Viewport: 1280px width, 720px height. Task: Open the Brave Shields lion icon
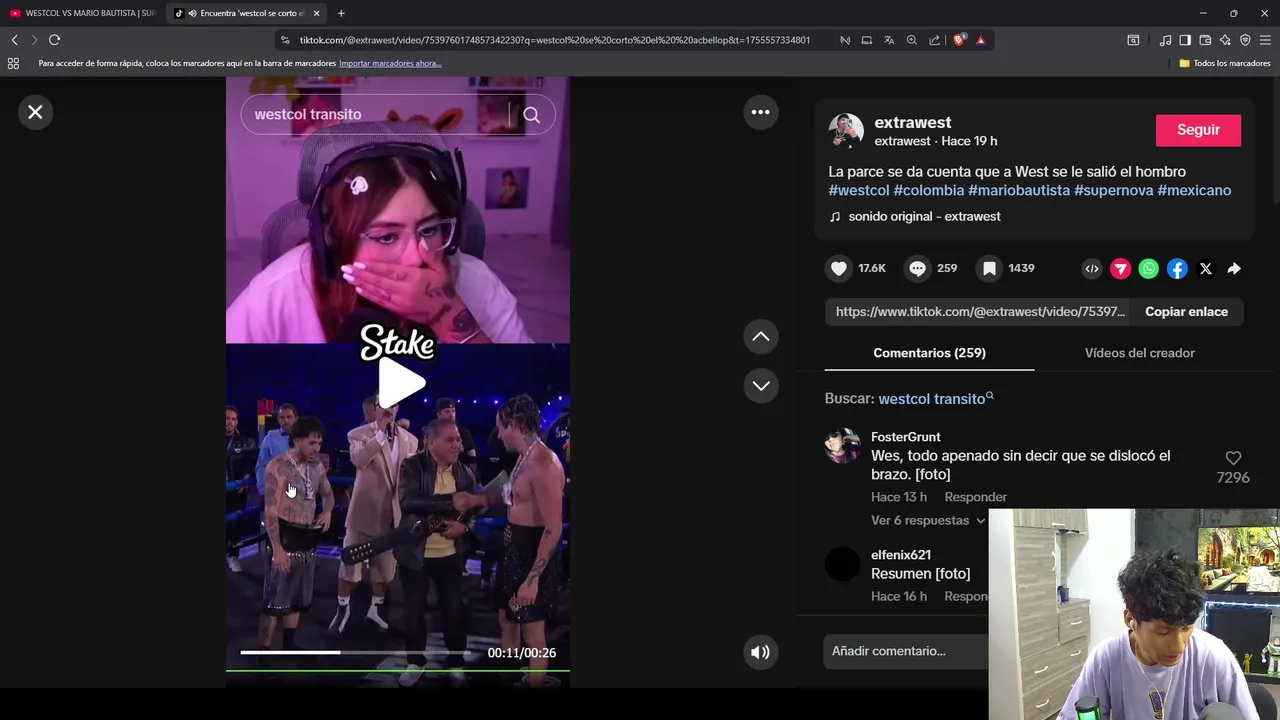(960, 40)
